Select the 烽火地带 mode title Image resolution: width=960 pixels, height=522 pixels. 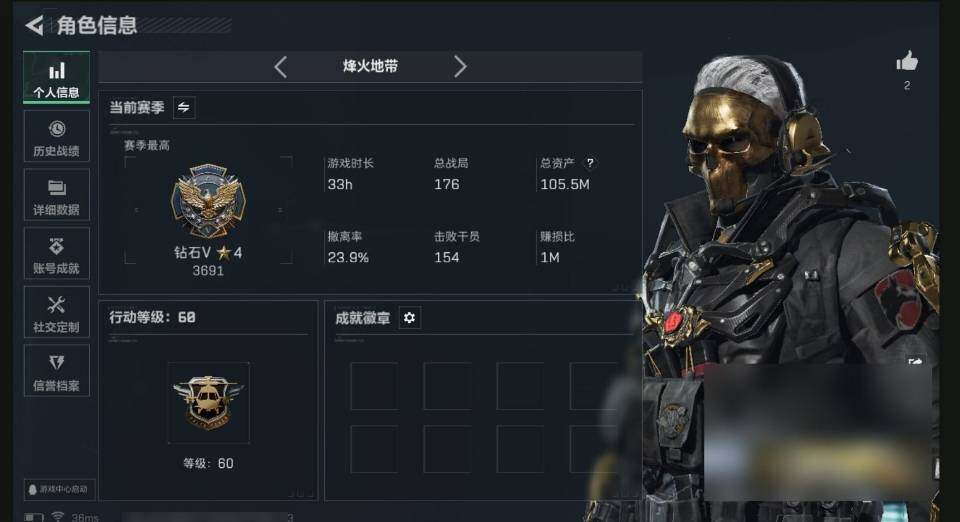(x=370, y=66)
